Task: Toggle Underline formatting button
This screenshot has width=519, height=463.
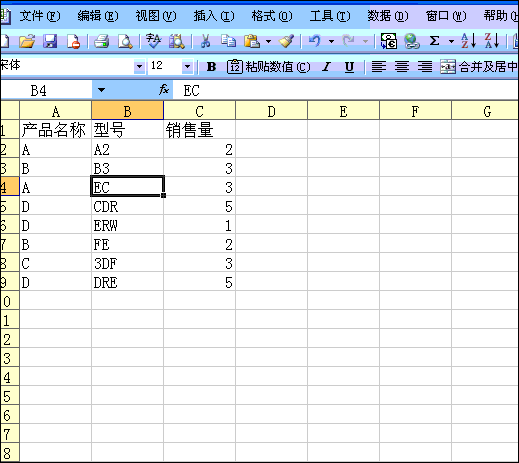Action: point(349,67)
